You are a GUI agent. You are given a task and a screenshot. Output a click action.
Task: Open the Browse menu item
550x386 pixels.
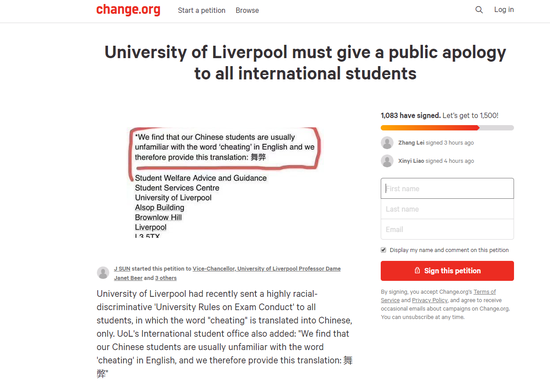pyautogui.click(x=247, y=11)
